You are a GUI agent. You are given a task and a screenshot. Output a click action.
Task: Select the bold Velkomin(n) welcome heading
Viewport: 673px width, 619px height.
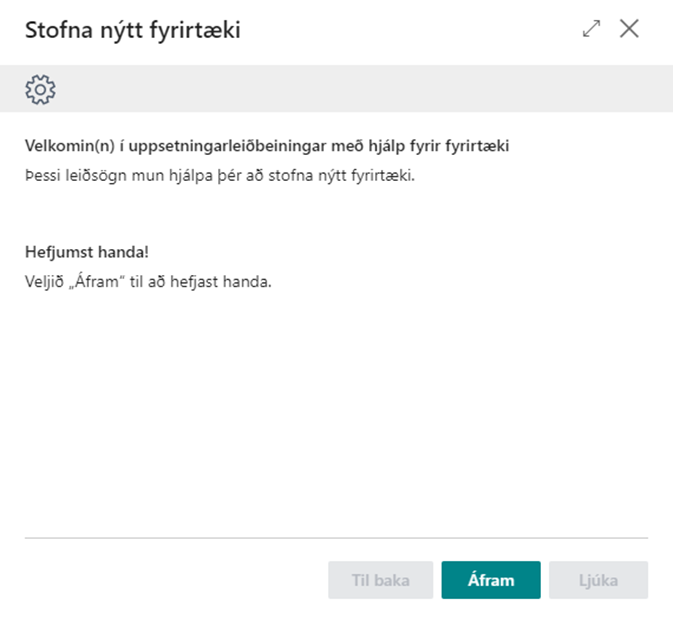click(x=266, y=147)
